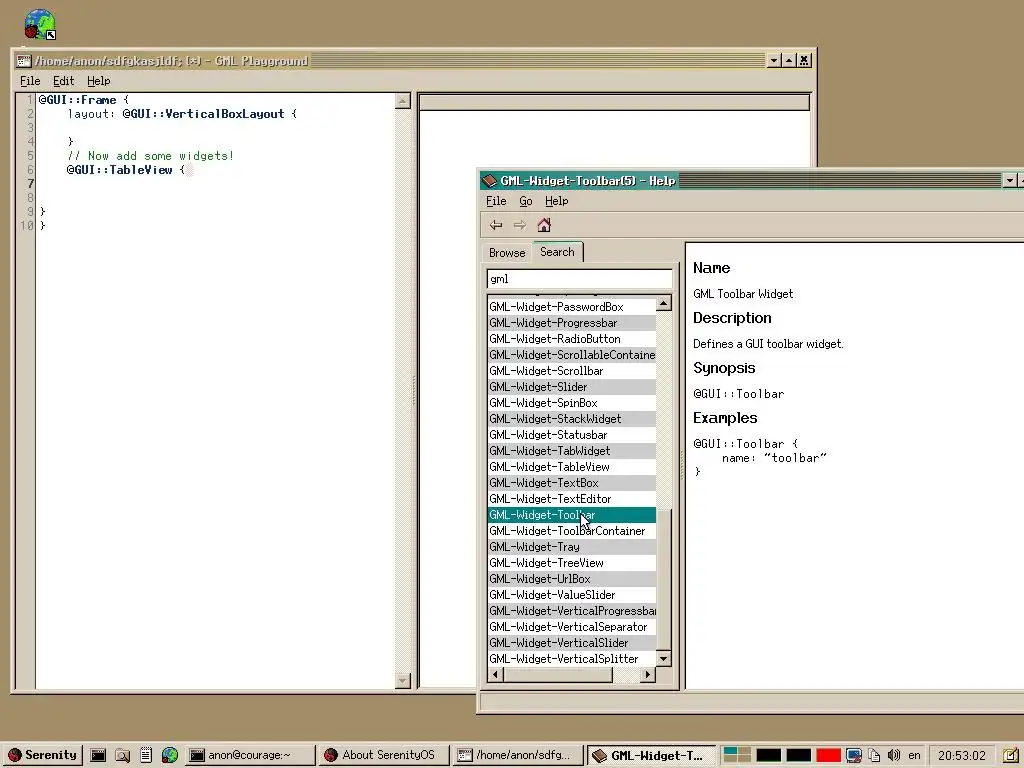Launch Browser globe from taskbar quick launch
Image resolution: width=1024 pixels, height=768 pixels.
[x=170, y=756]
